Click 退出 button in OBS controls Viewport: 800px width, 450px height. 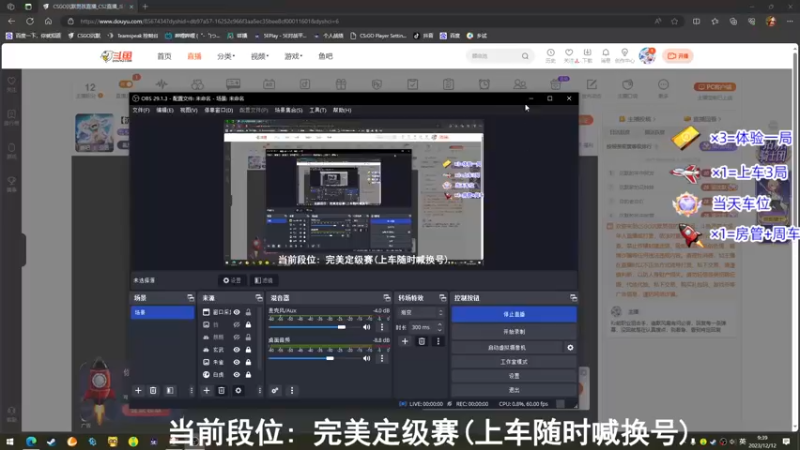pos(514,390)
